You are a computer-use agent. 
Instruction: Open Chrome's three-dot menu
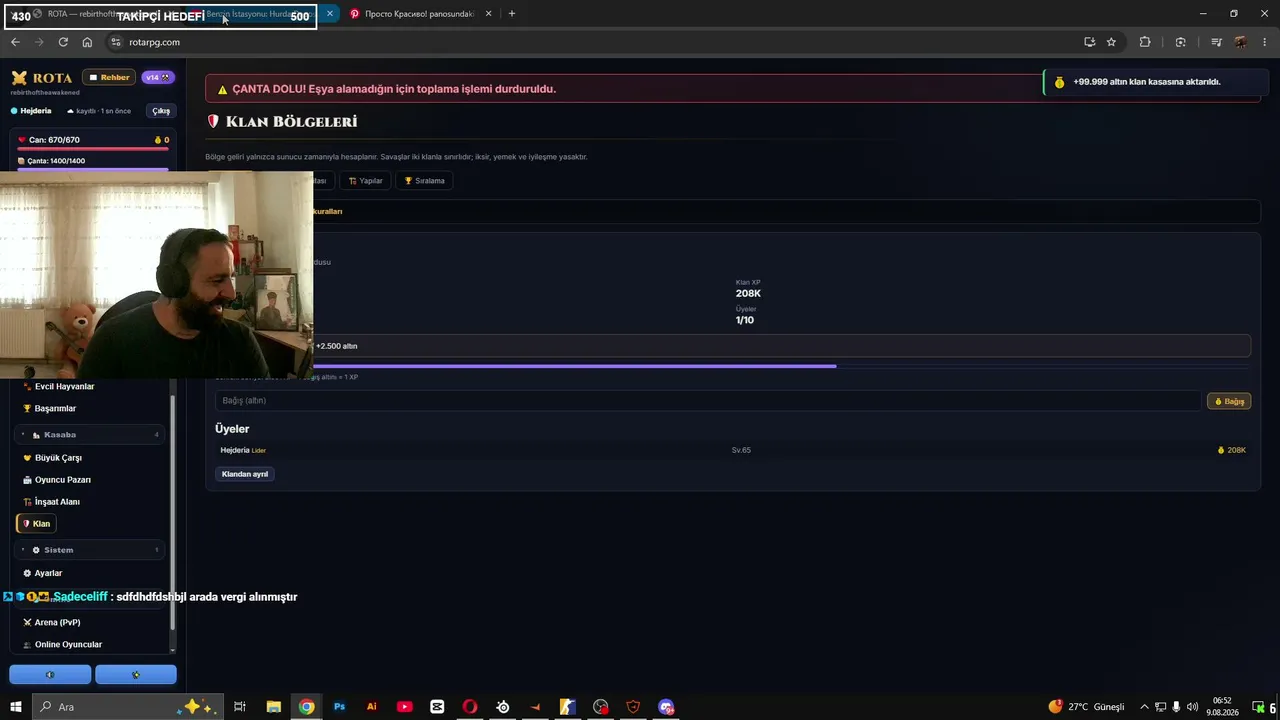point(1265,42)
